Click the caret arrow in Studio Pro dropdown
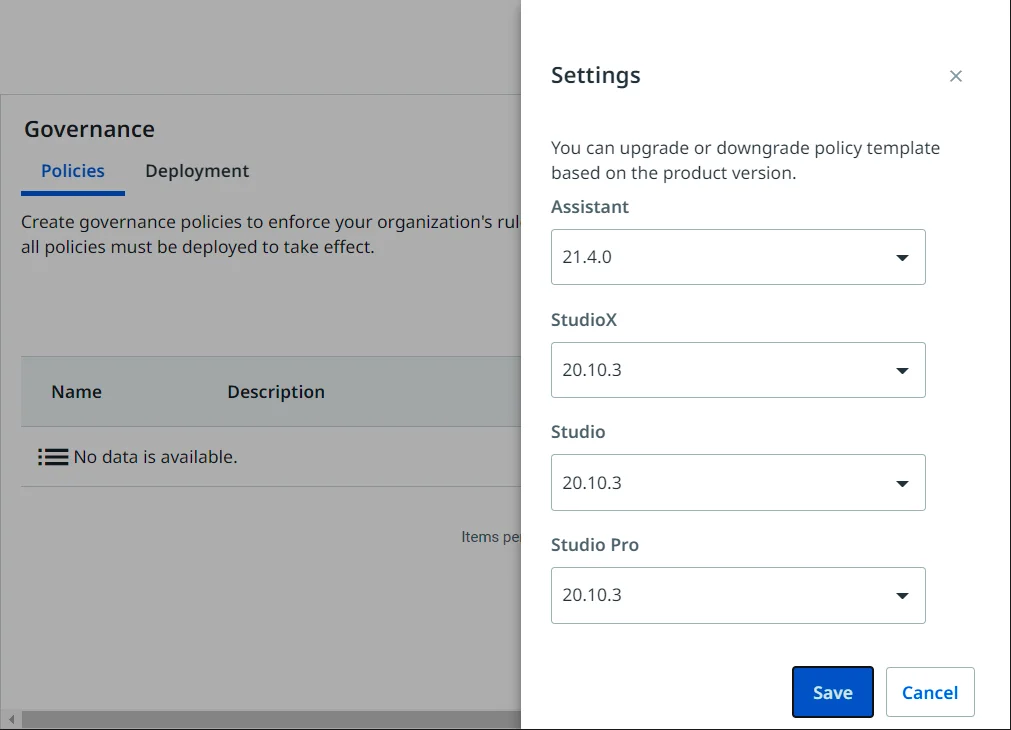 (901, 596)
